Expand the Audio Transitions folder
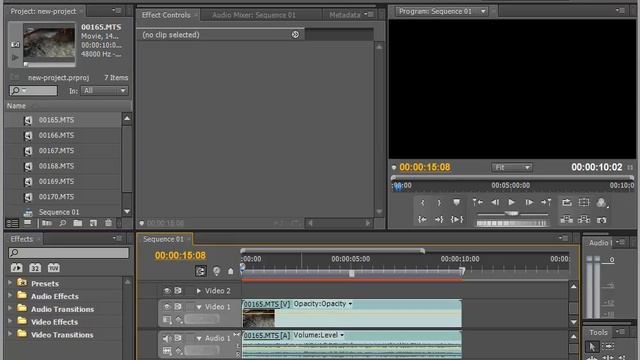This screenshot has height=360, width=640. click(10, 308)
